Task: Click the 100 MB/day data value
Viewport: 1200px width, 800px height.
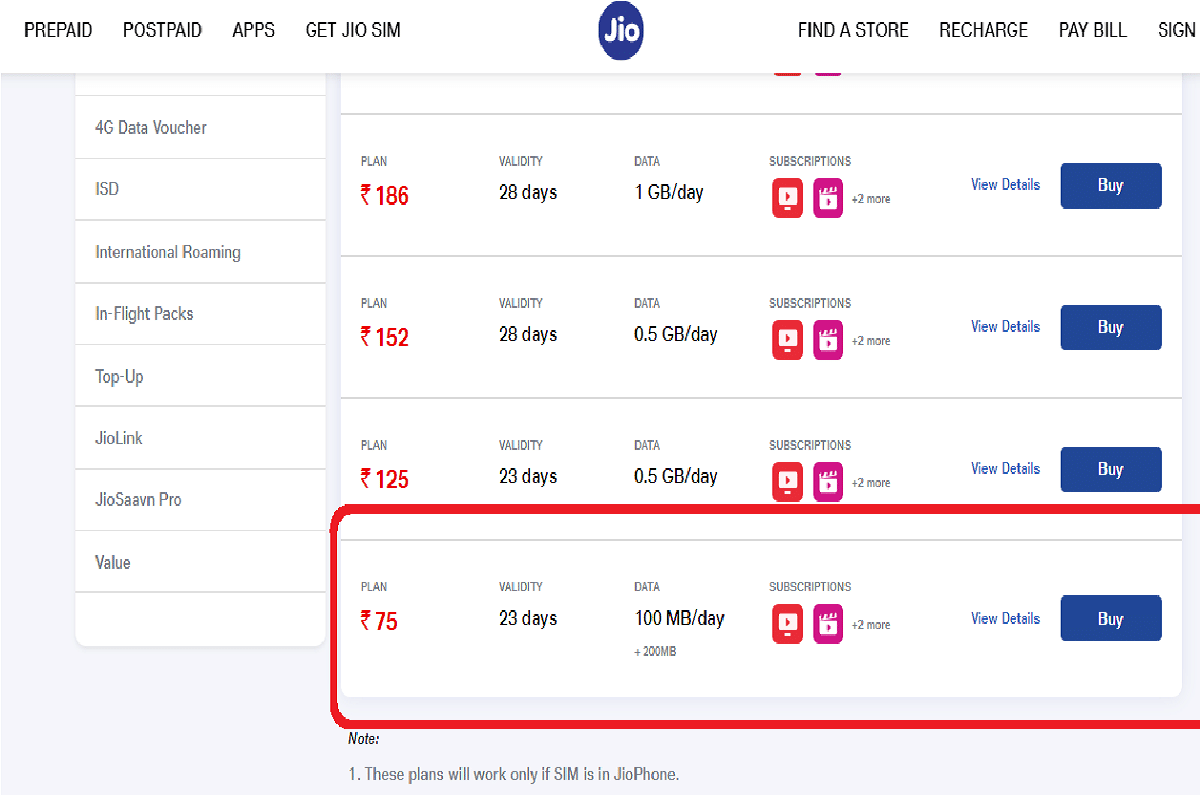Action: tap(680, 619)
